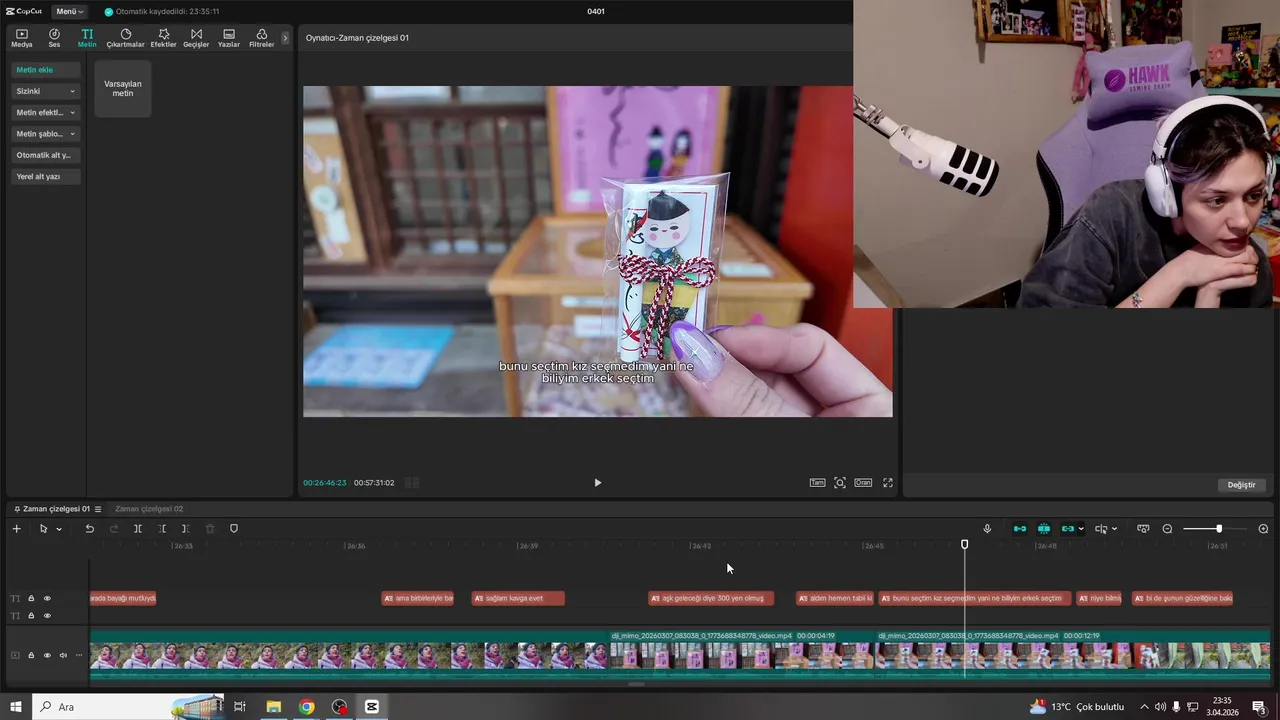
Task: Click the trim right tool
Action: pos(185,529)
